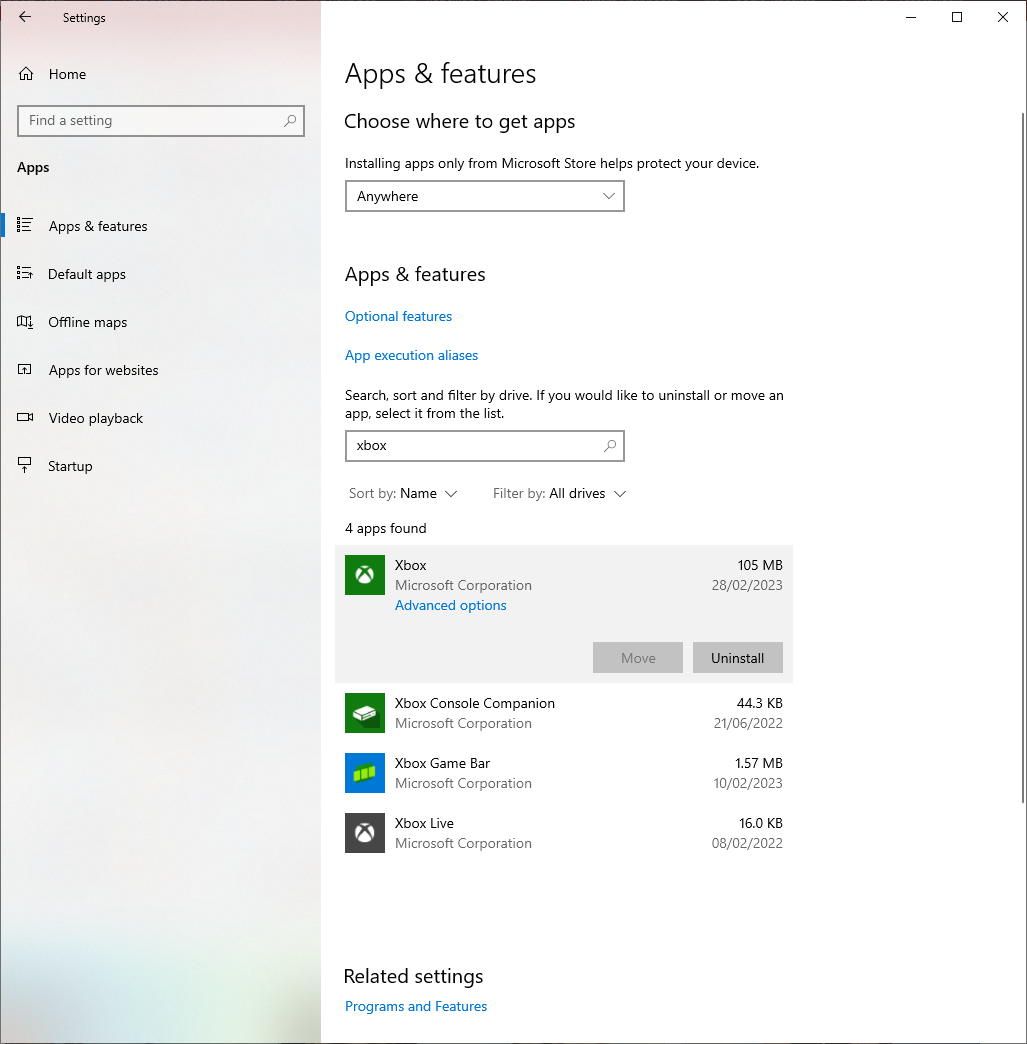Screen dimensions: 1027x1044
Task: Open the Video playback section
Action: click(161, 417)
